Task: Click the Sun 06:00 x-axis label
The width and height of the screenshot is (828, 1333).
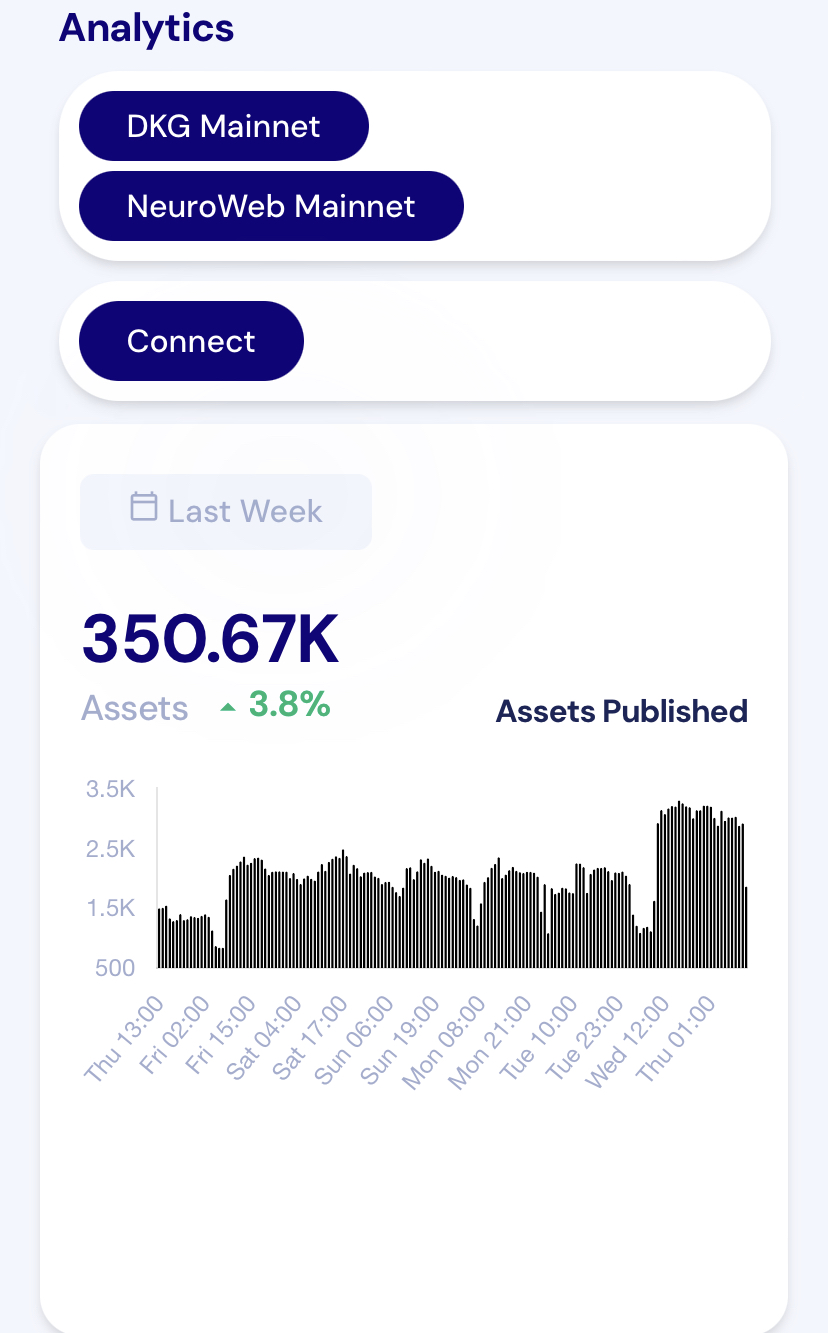Action: [x=353, y=1041]
